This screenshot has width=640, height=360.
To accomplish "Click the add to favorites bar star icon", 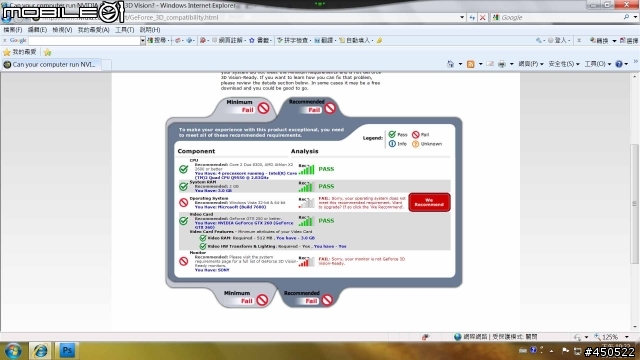I will [x=48, y=52].
